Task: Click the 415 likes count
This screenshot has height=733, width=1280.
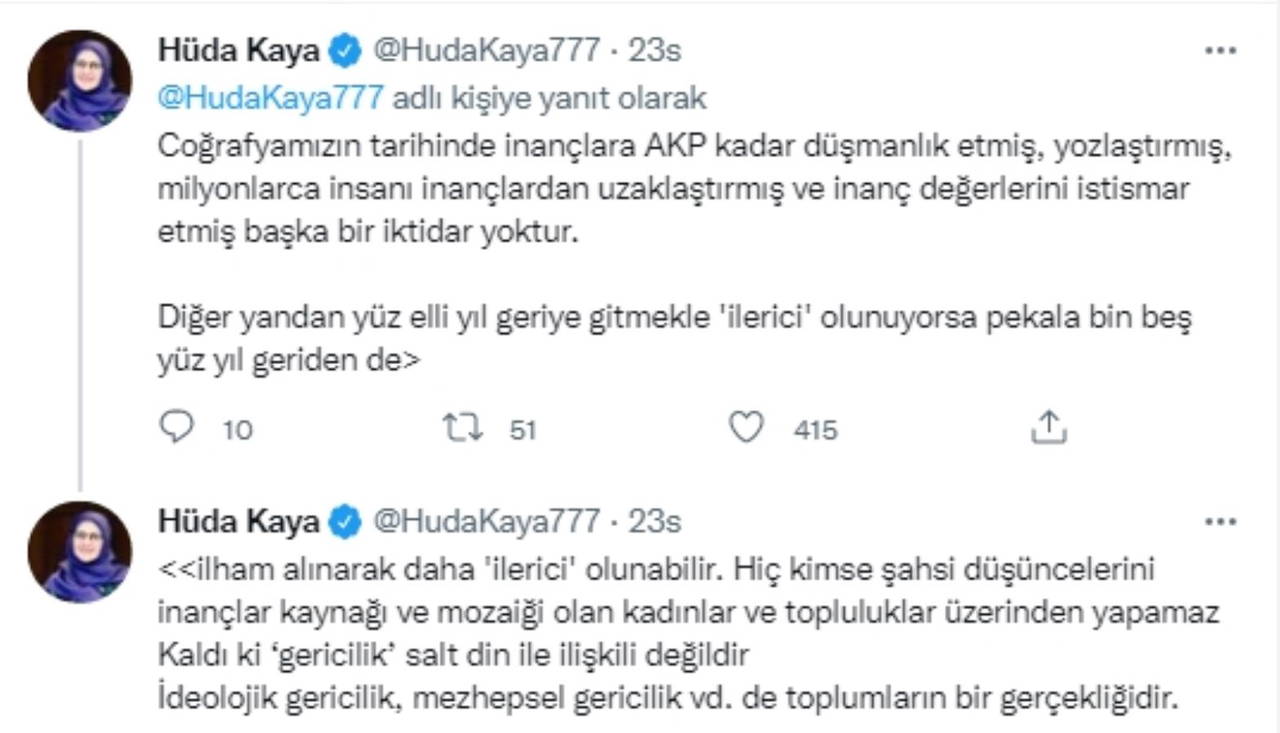Action: [x=815, y=430]
